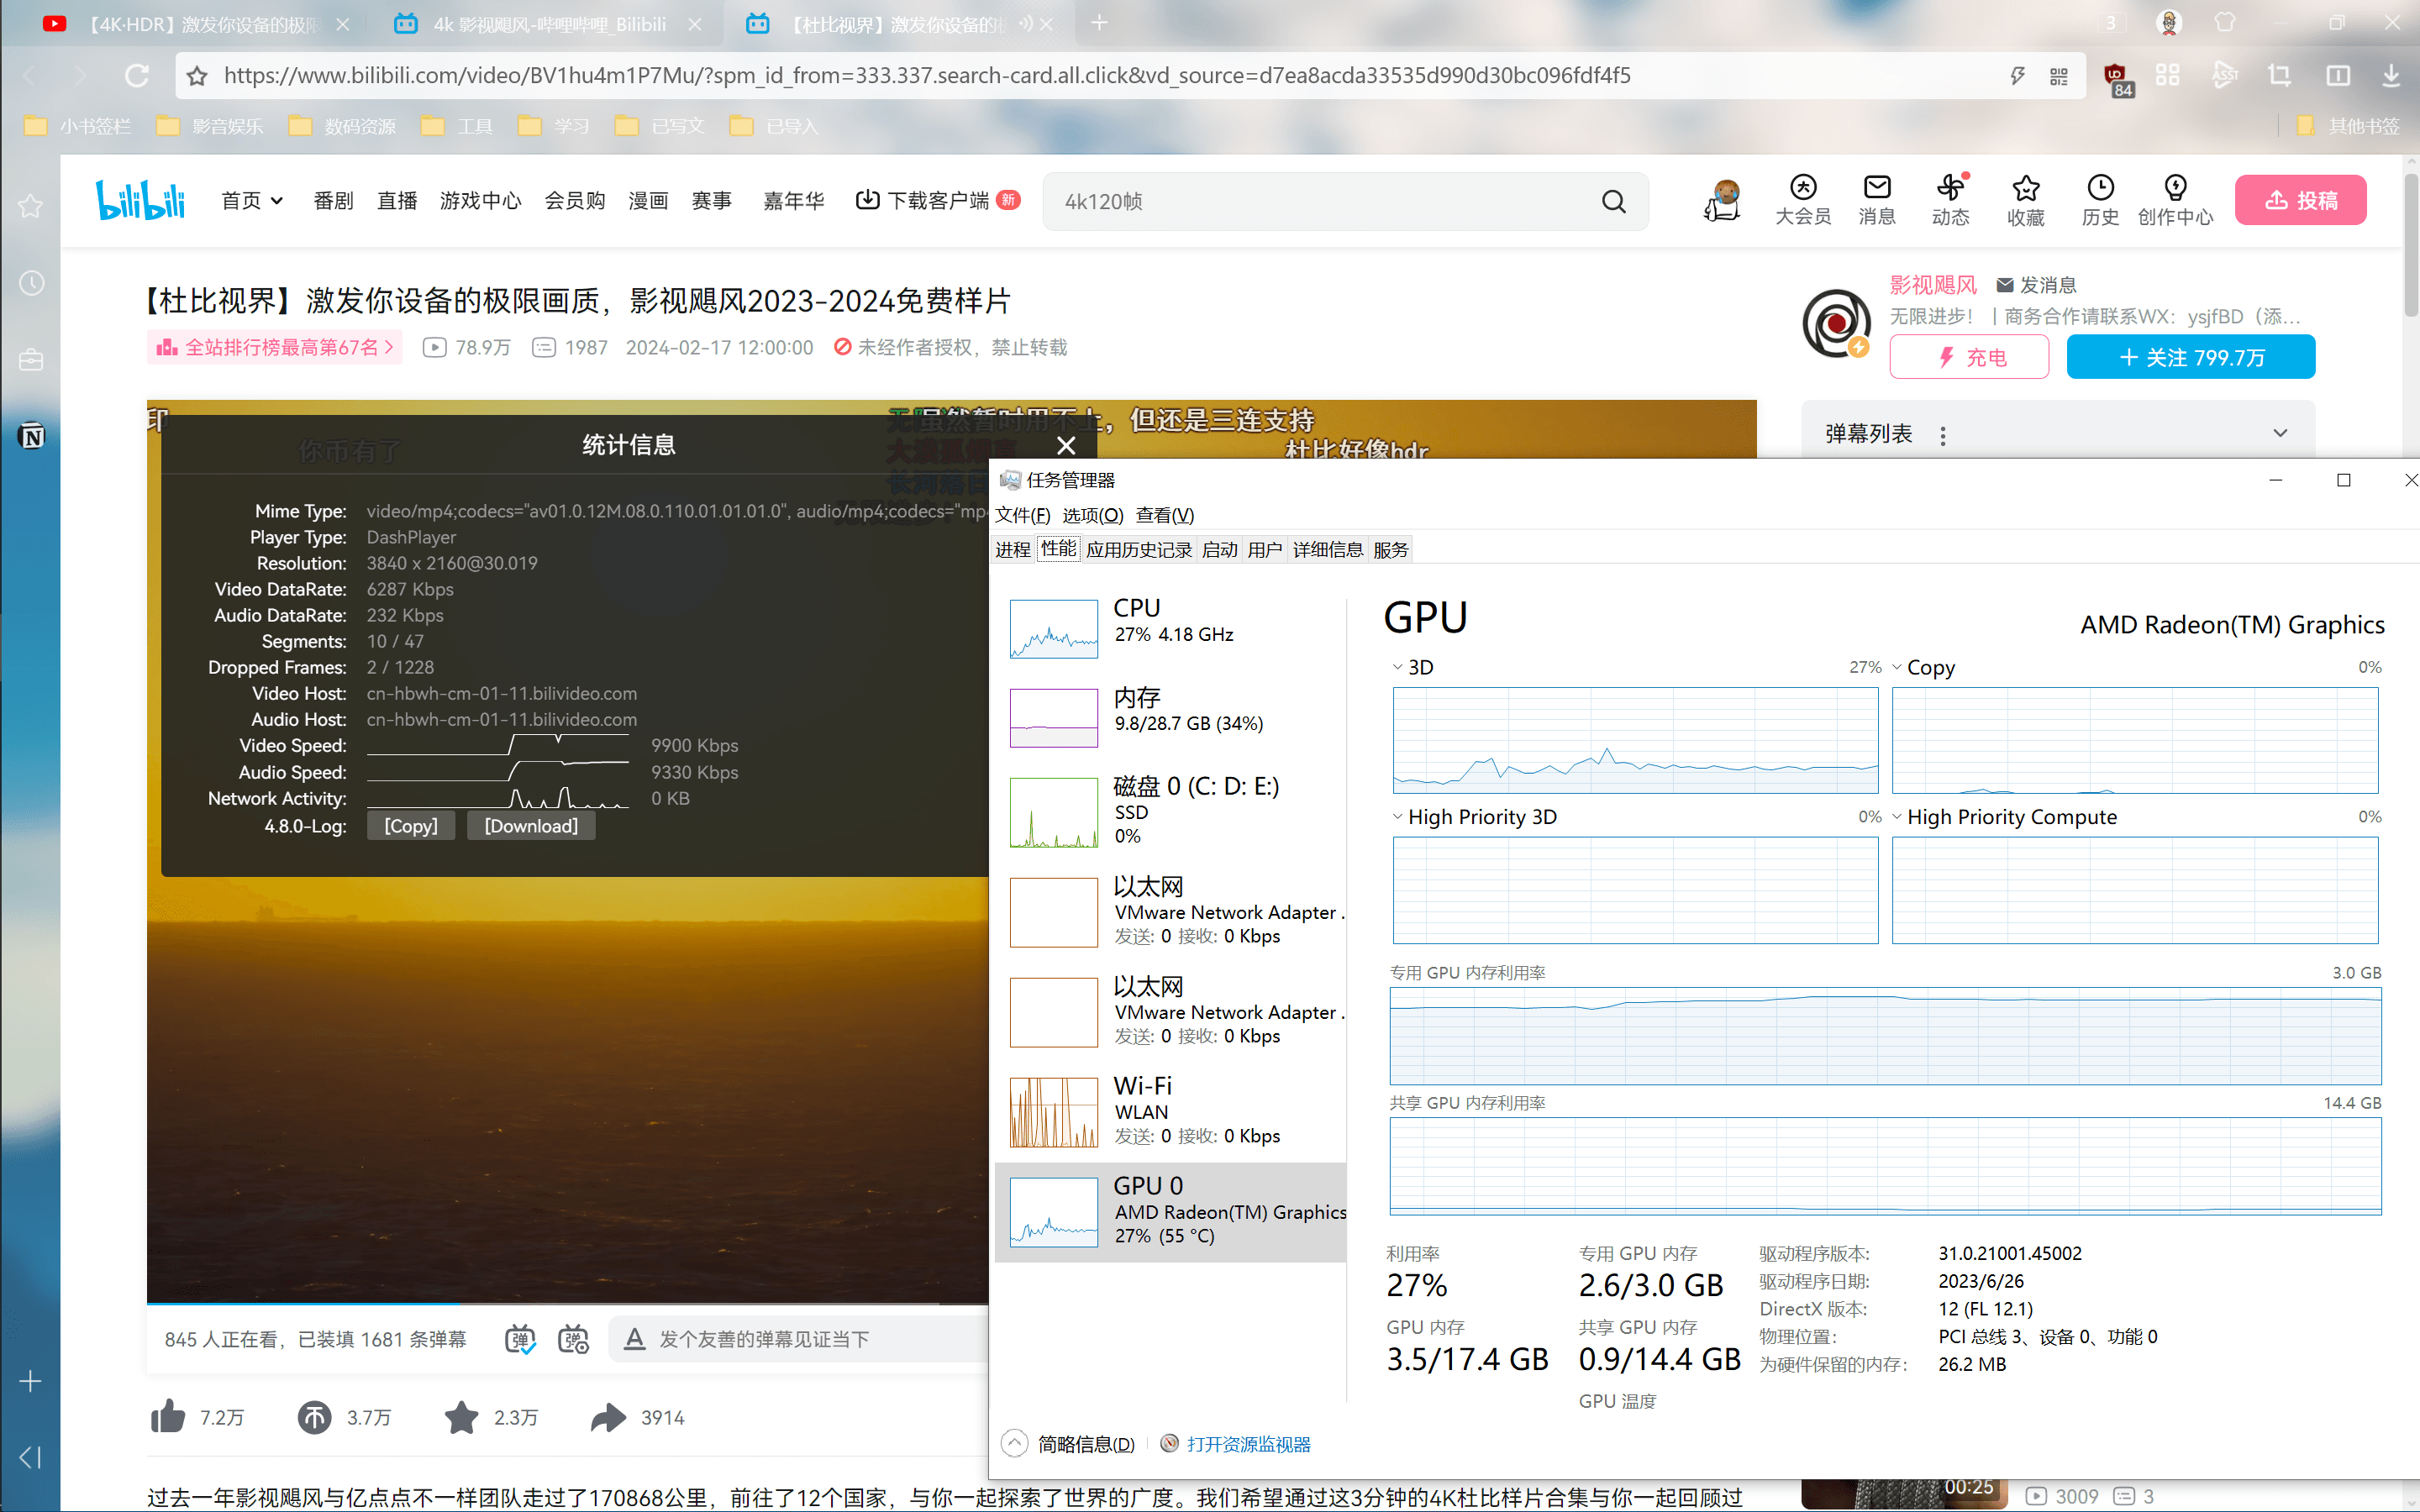Open the 选项(O) menu in Task Manager

tap(1092, 515)
